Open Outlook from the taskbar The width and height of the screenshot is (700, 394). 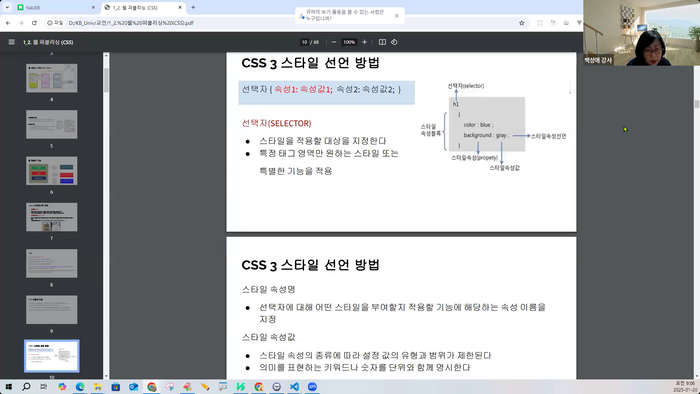133,386
